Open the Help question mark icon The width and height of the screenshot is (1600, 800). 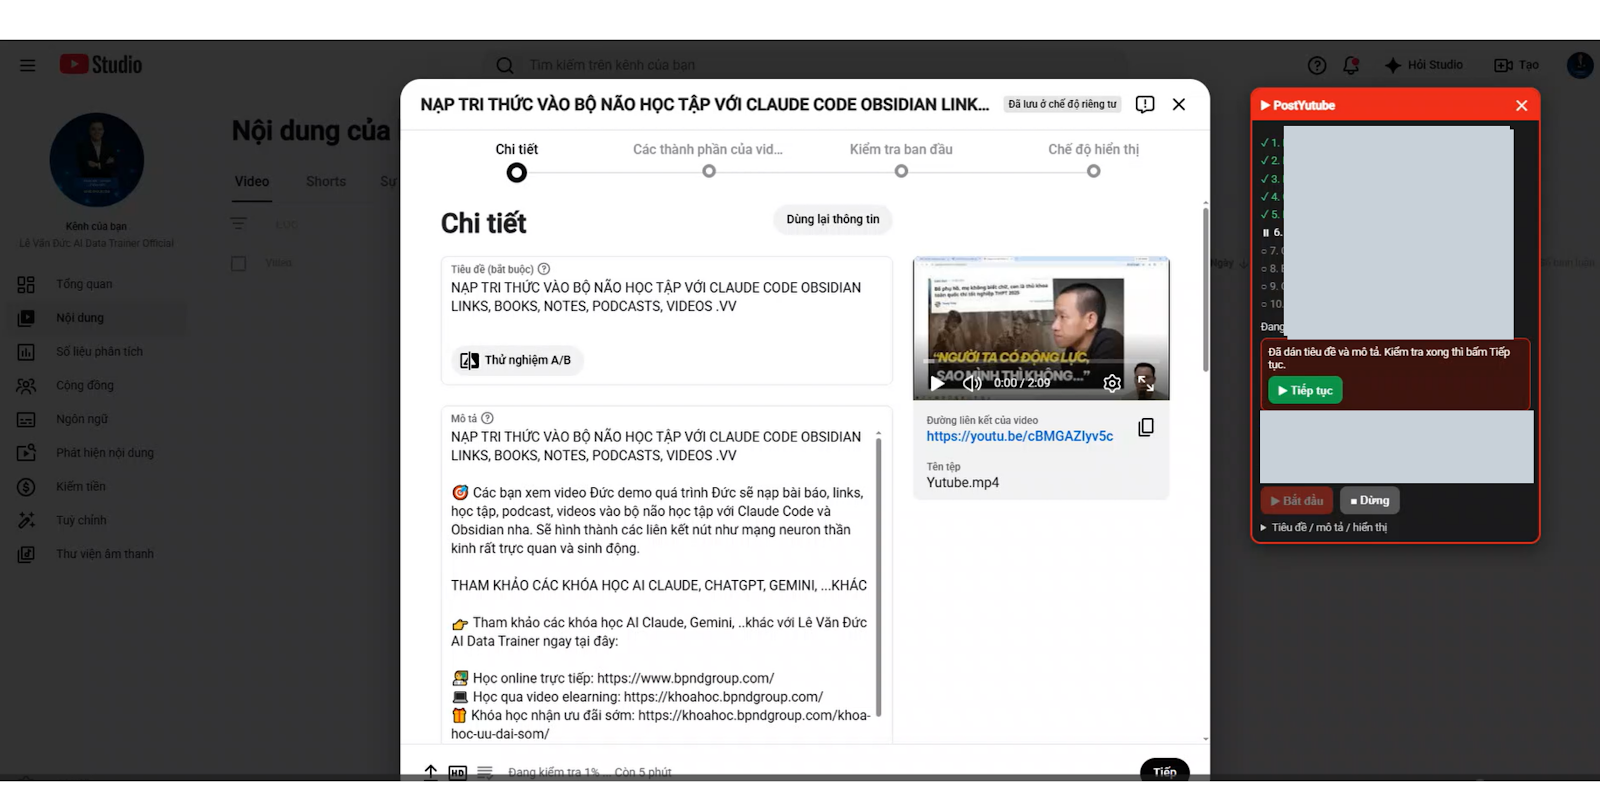coord(1317,65)
